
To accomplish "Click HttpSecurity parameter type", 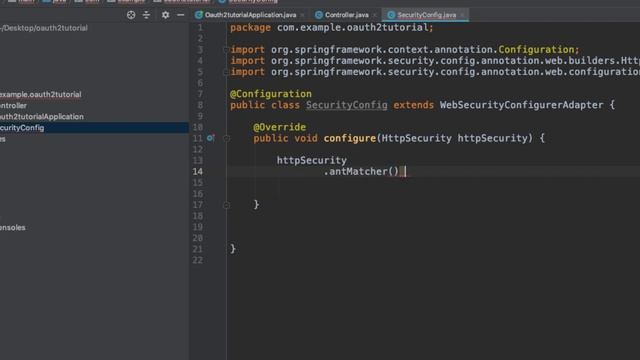I will [416, 138].
